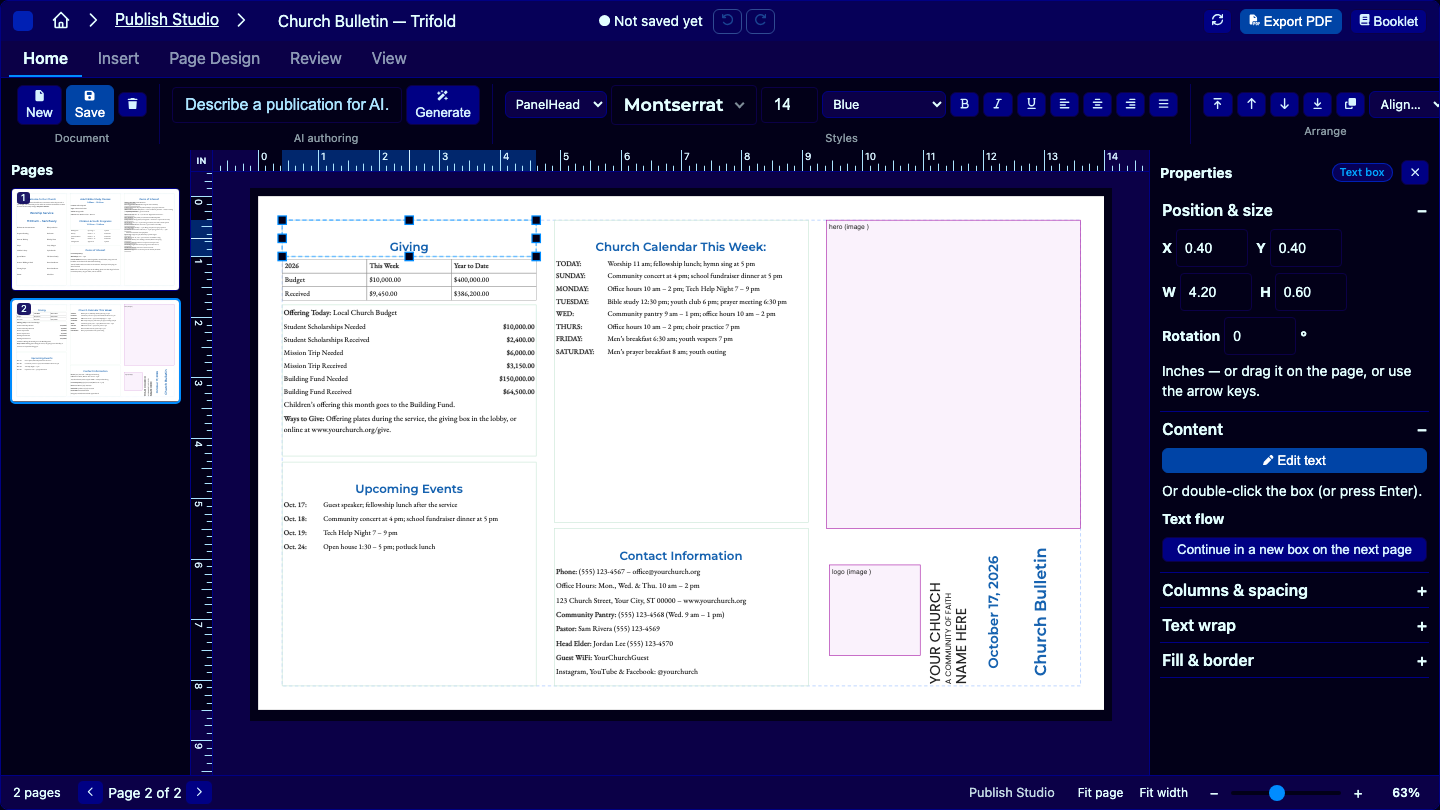Expand Text wrap section
1440x810 pixels.
(x=1295, y=625)
